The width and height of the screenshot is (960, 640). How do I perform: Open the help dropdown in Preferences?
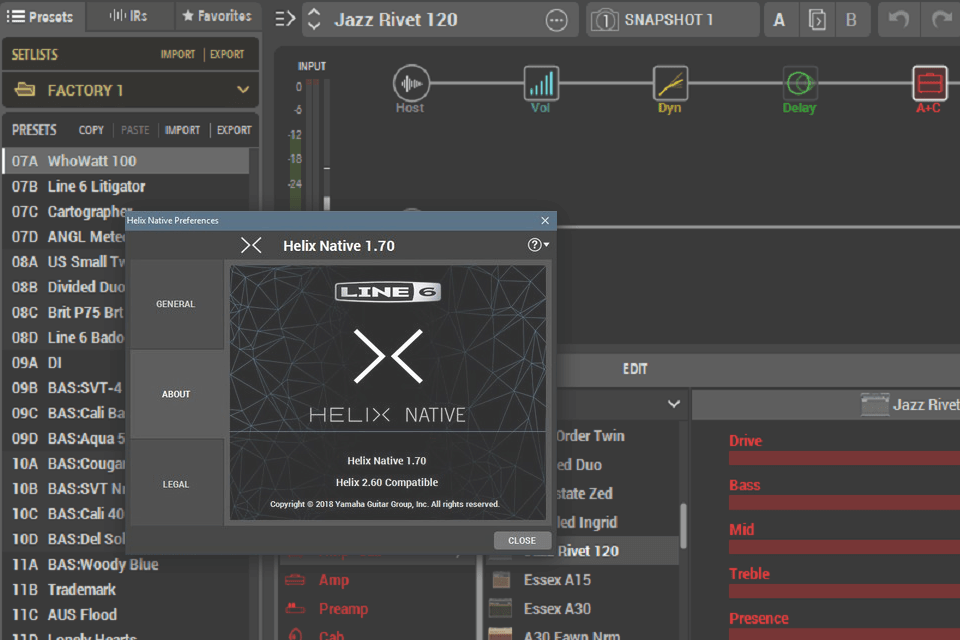(538, 245)
